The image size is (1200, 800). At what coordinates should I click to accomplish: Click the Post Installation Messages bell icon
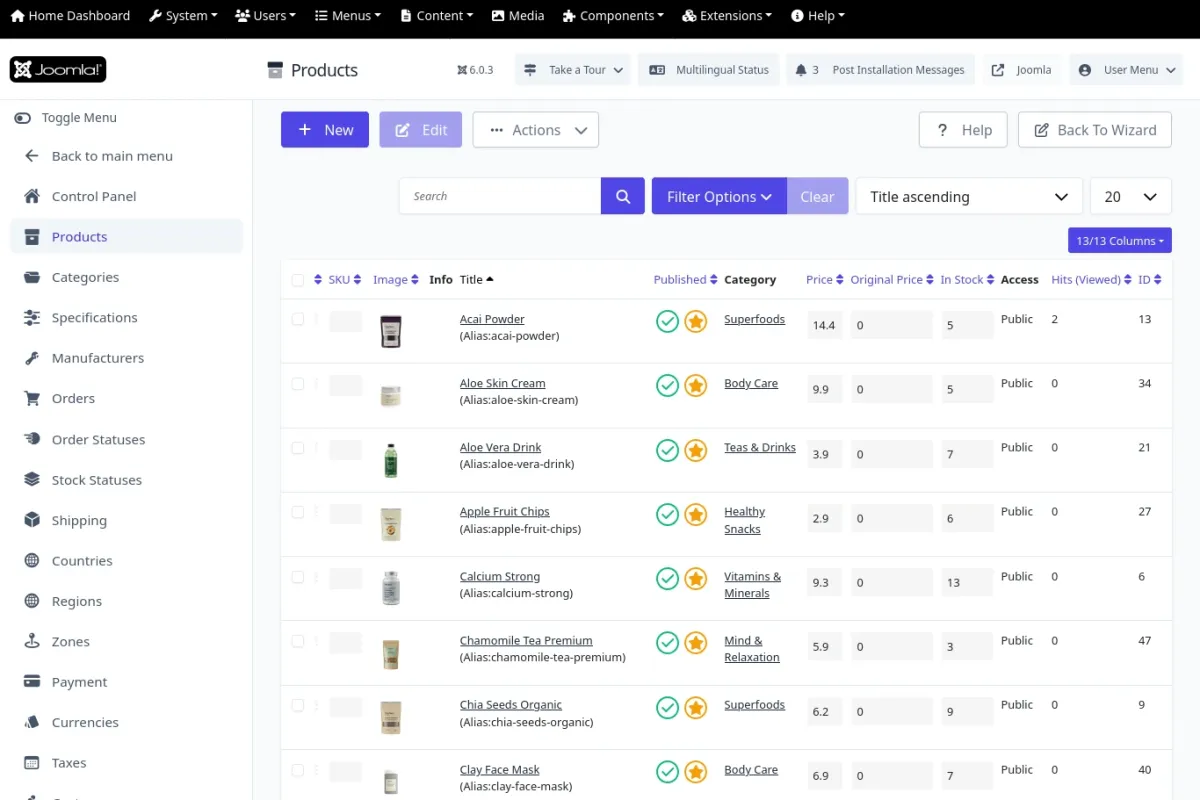[x=801, y=70]
